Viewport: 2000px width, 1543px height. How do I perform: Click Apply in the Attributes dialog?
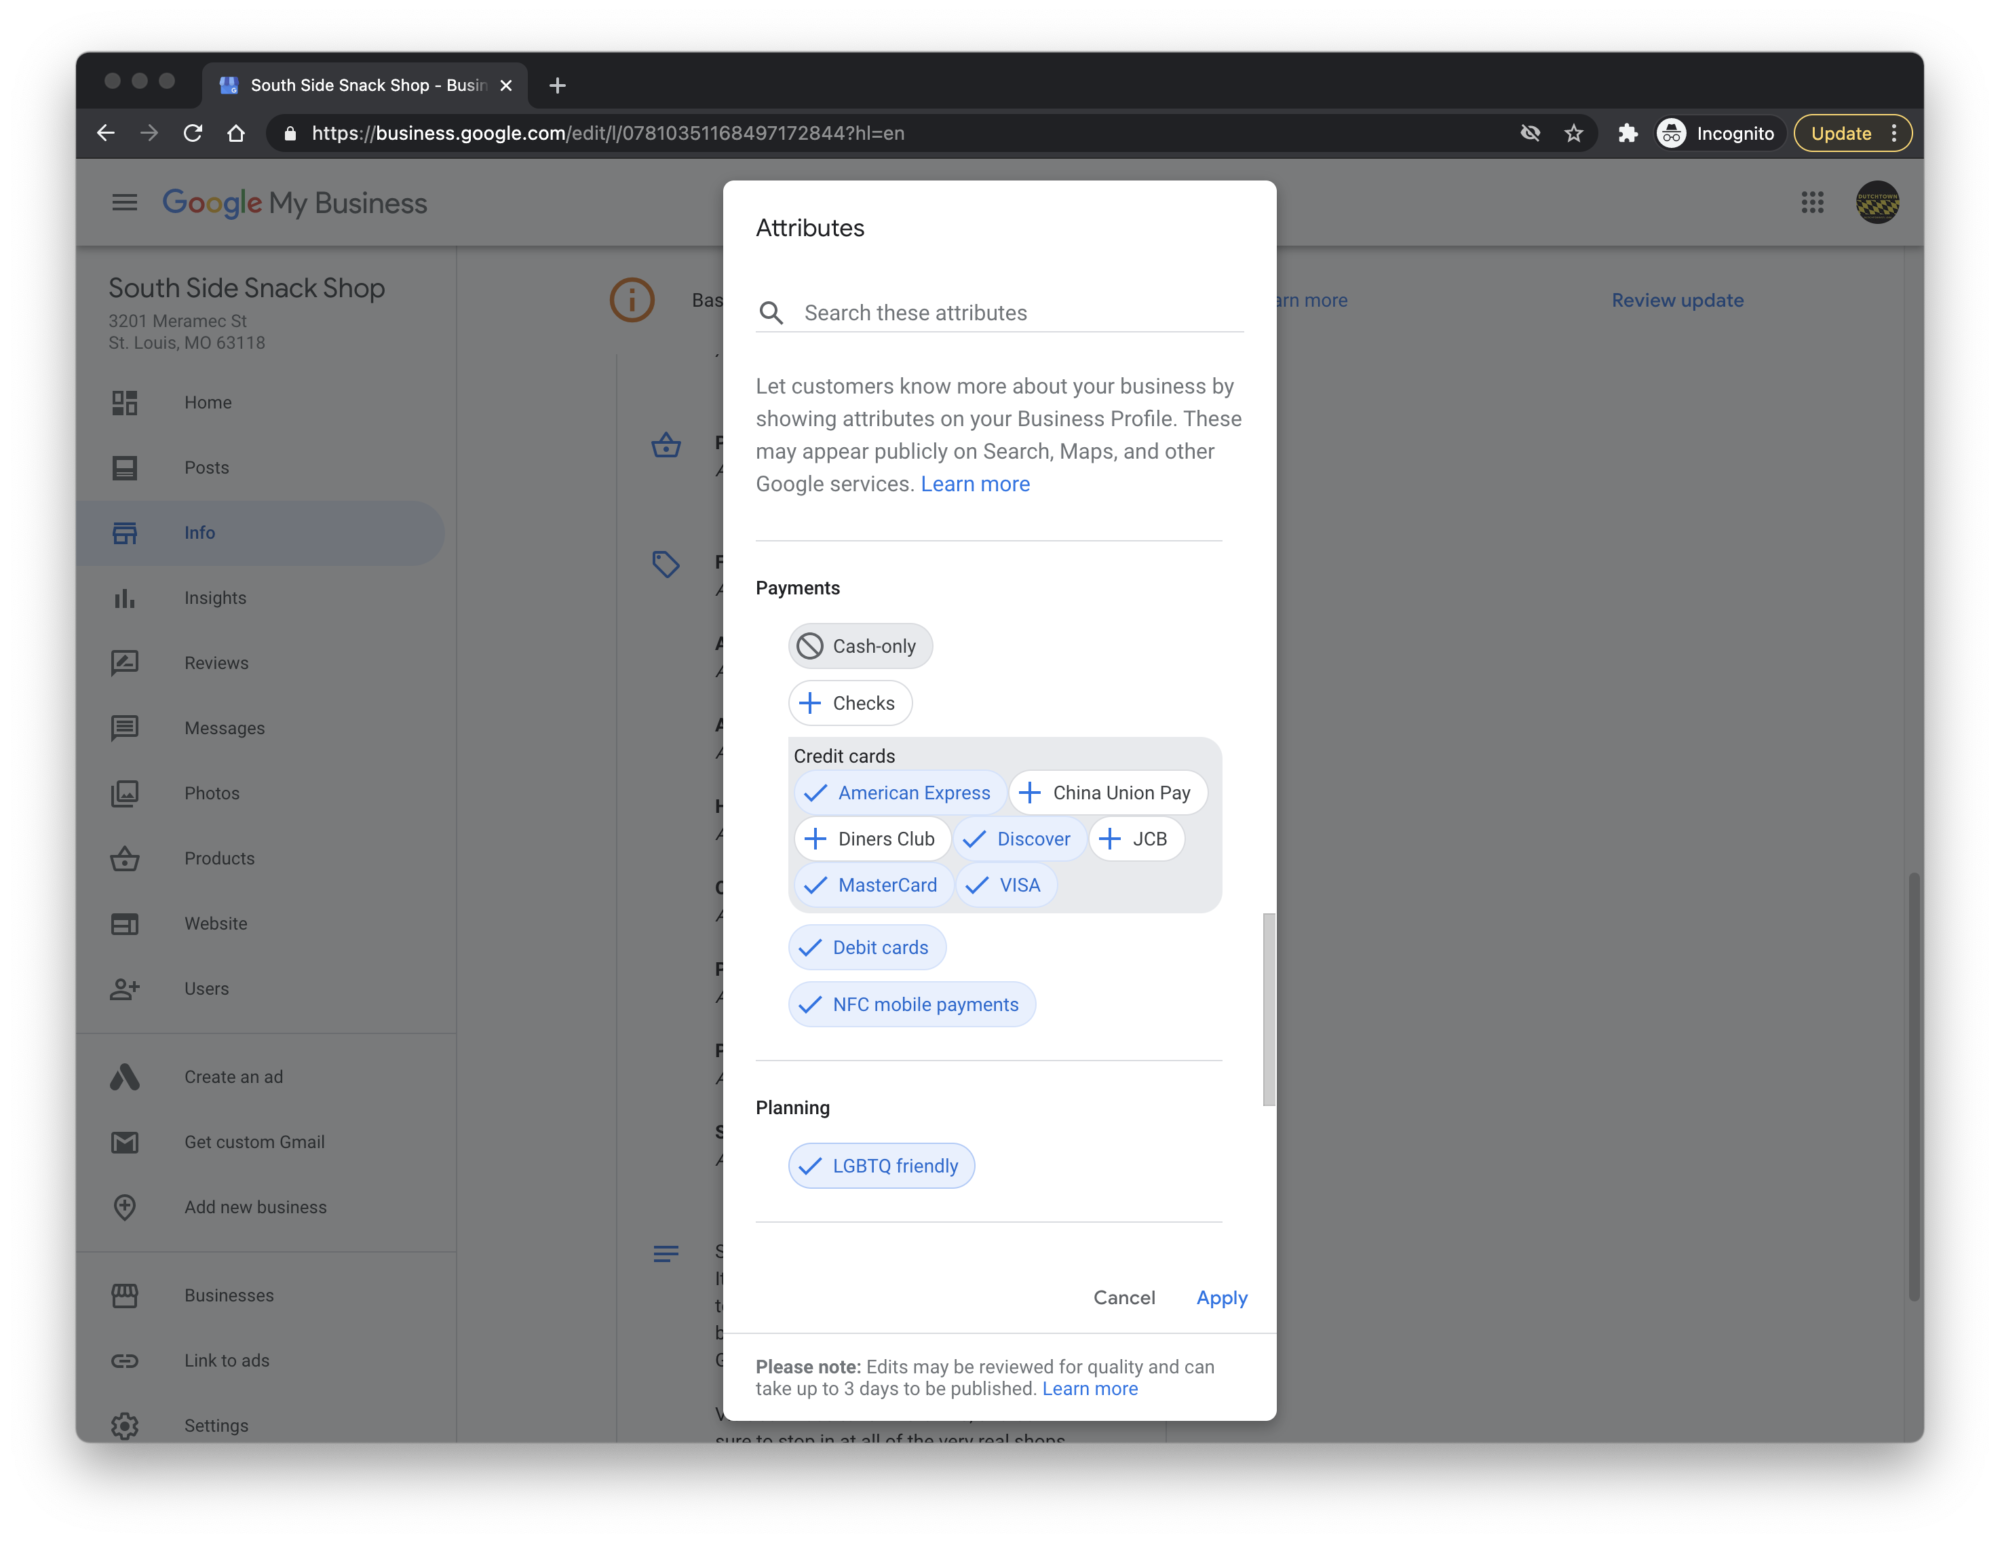[x=1221, y=1298]
